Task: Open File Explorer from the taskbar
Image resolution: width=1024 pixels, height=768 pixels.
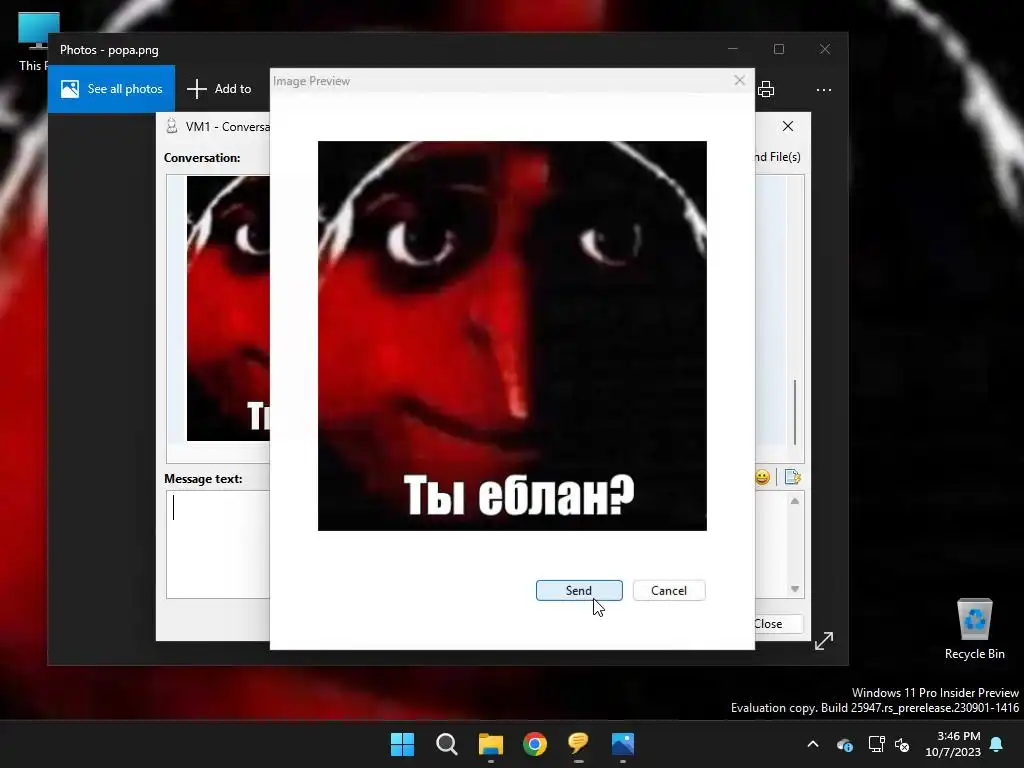Action: click(x=490, y=744)
